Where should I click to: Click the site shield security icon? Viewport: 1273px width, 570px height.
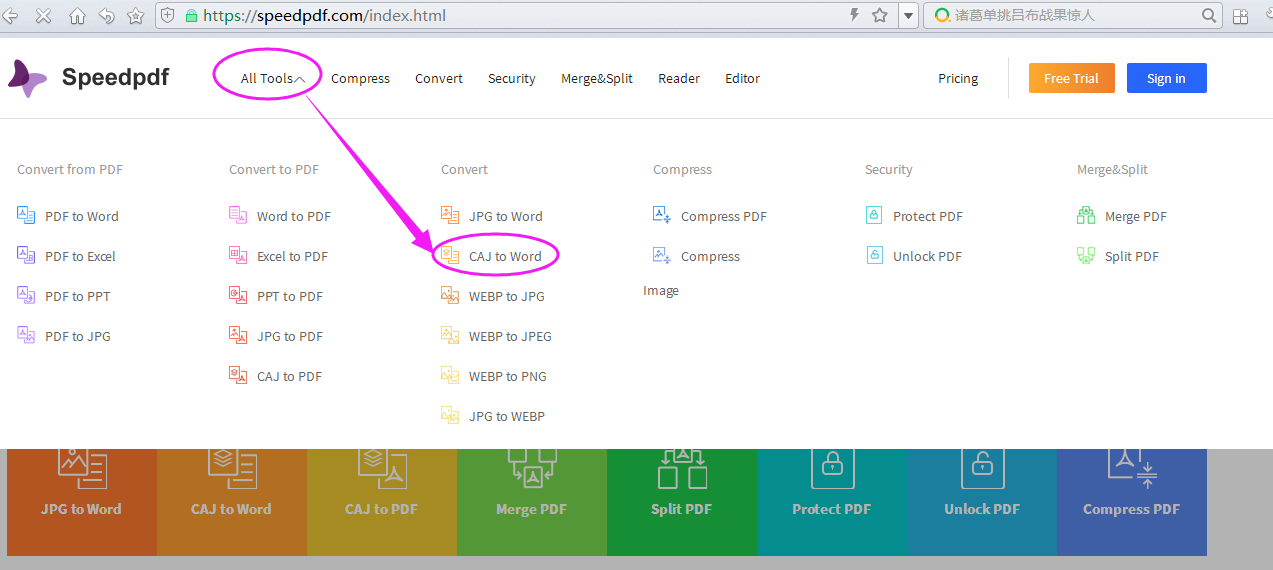tap(168, 15)
